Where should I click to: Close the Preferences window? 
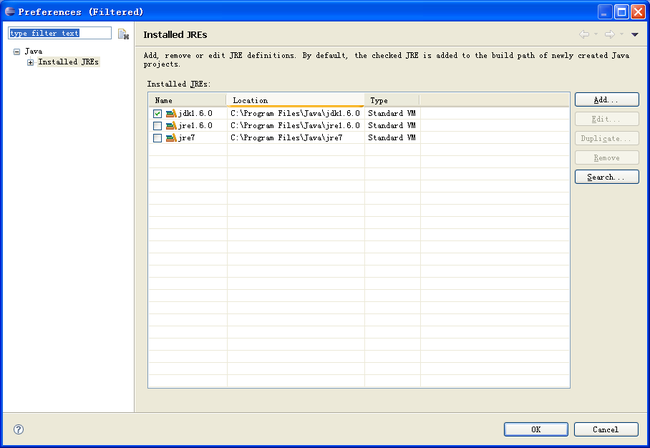pos(638,12)
